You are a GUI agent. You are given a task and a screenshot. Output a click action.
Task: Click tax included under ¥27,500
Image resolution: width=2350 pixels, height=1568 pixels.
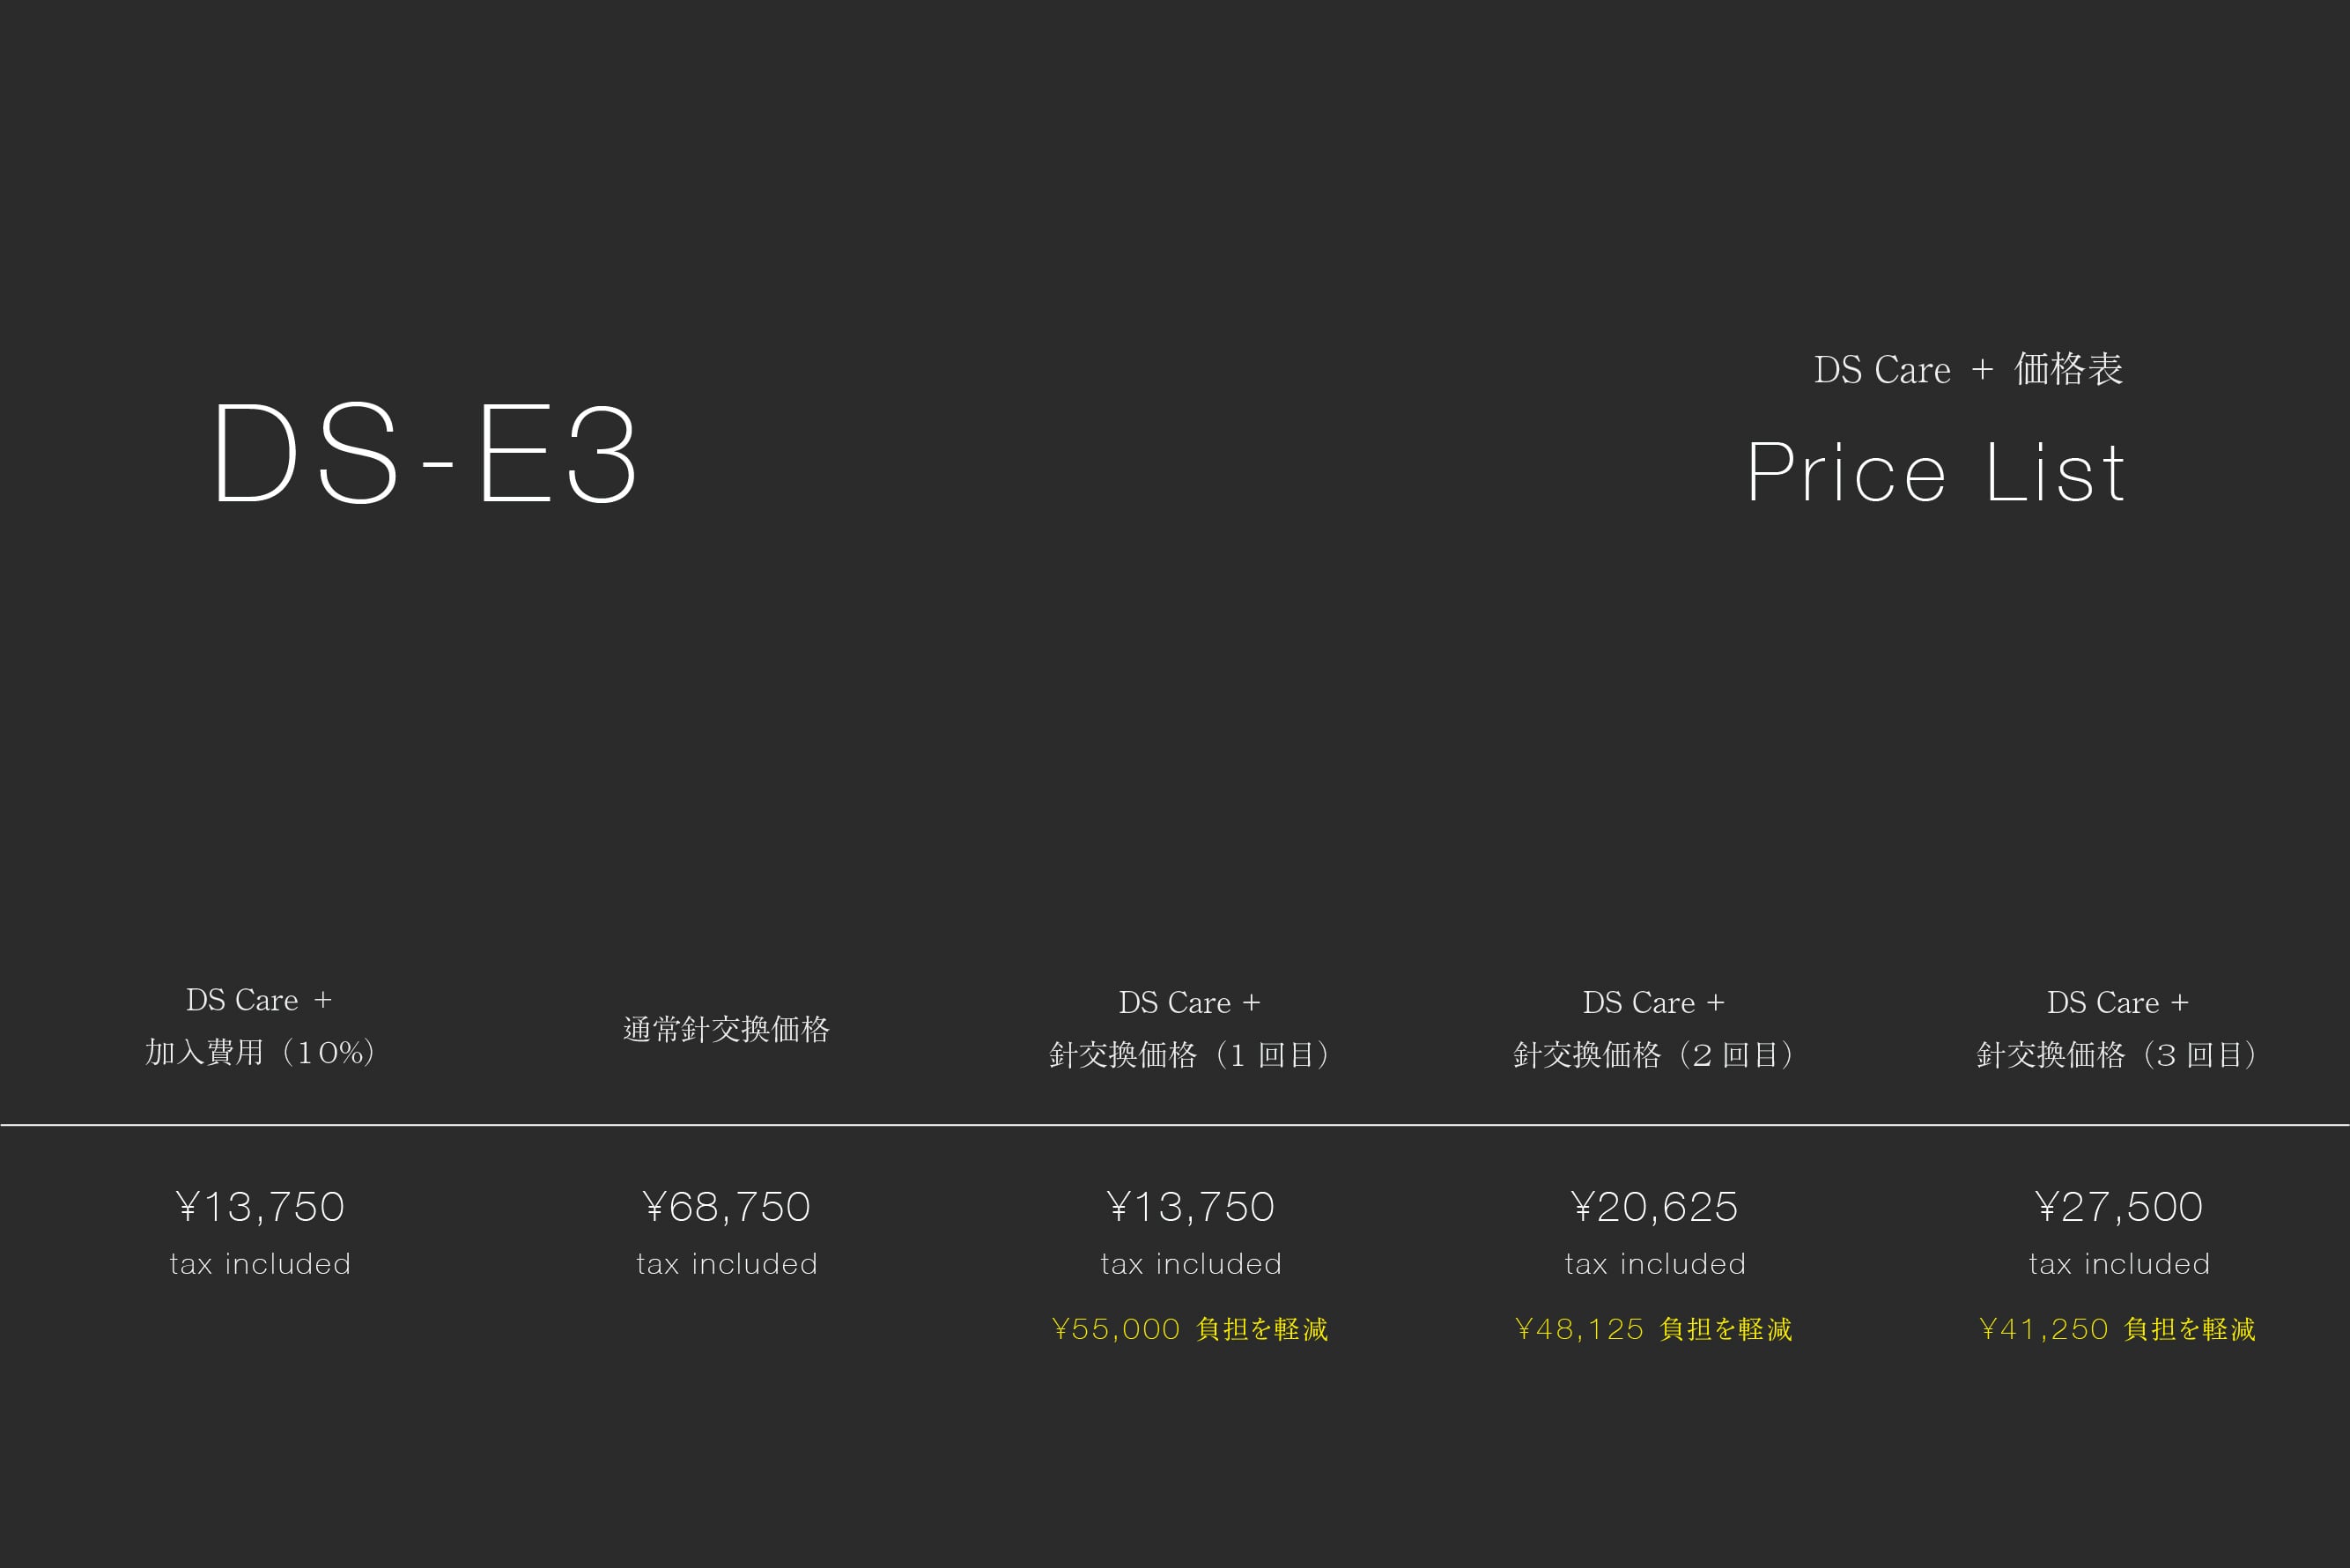pyautogui.click(x=2119, y=1264)
